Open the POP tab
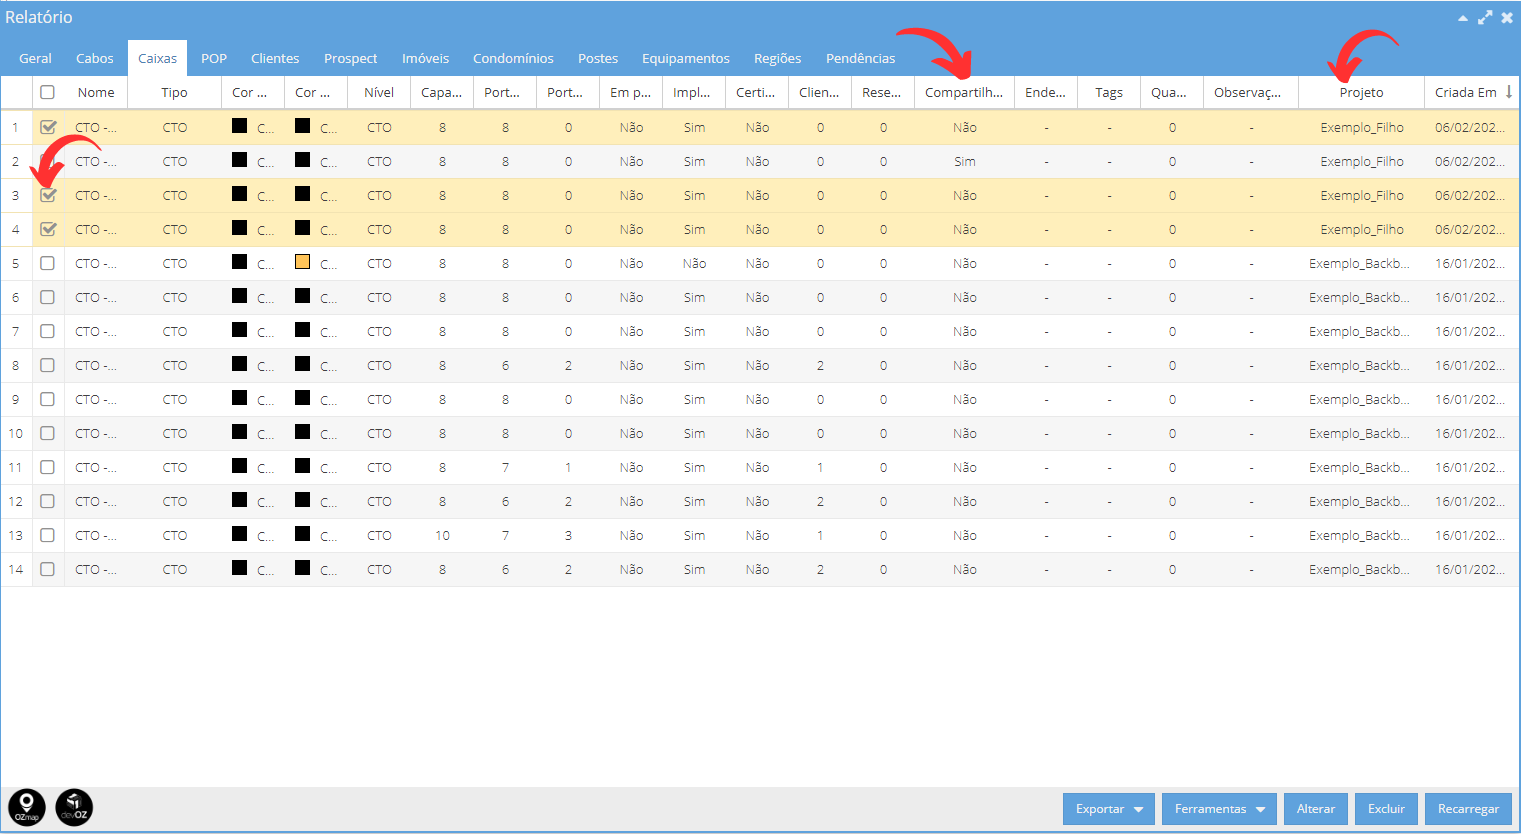1521x834 pixels. click(214, 58)
